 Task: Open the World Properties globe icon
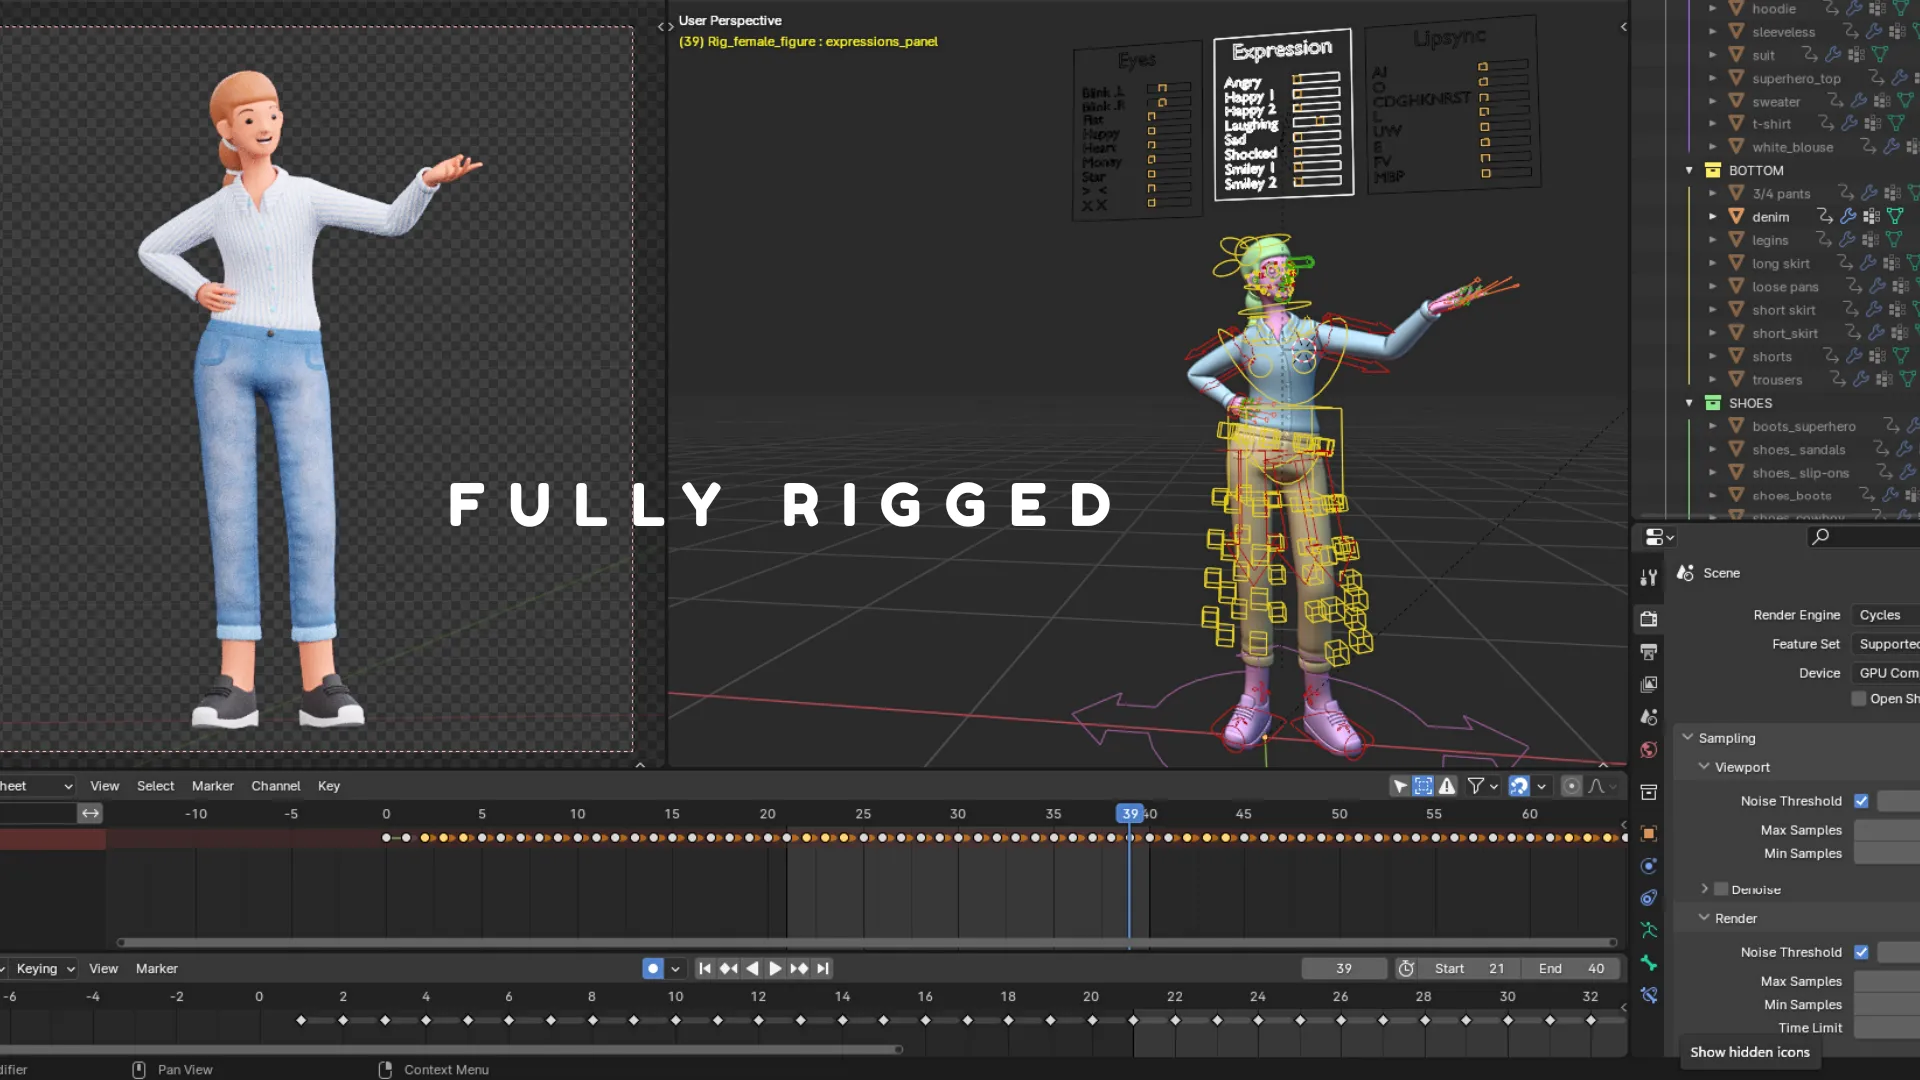click(x=1649, y=750)
